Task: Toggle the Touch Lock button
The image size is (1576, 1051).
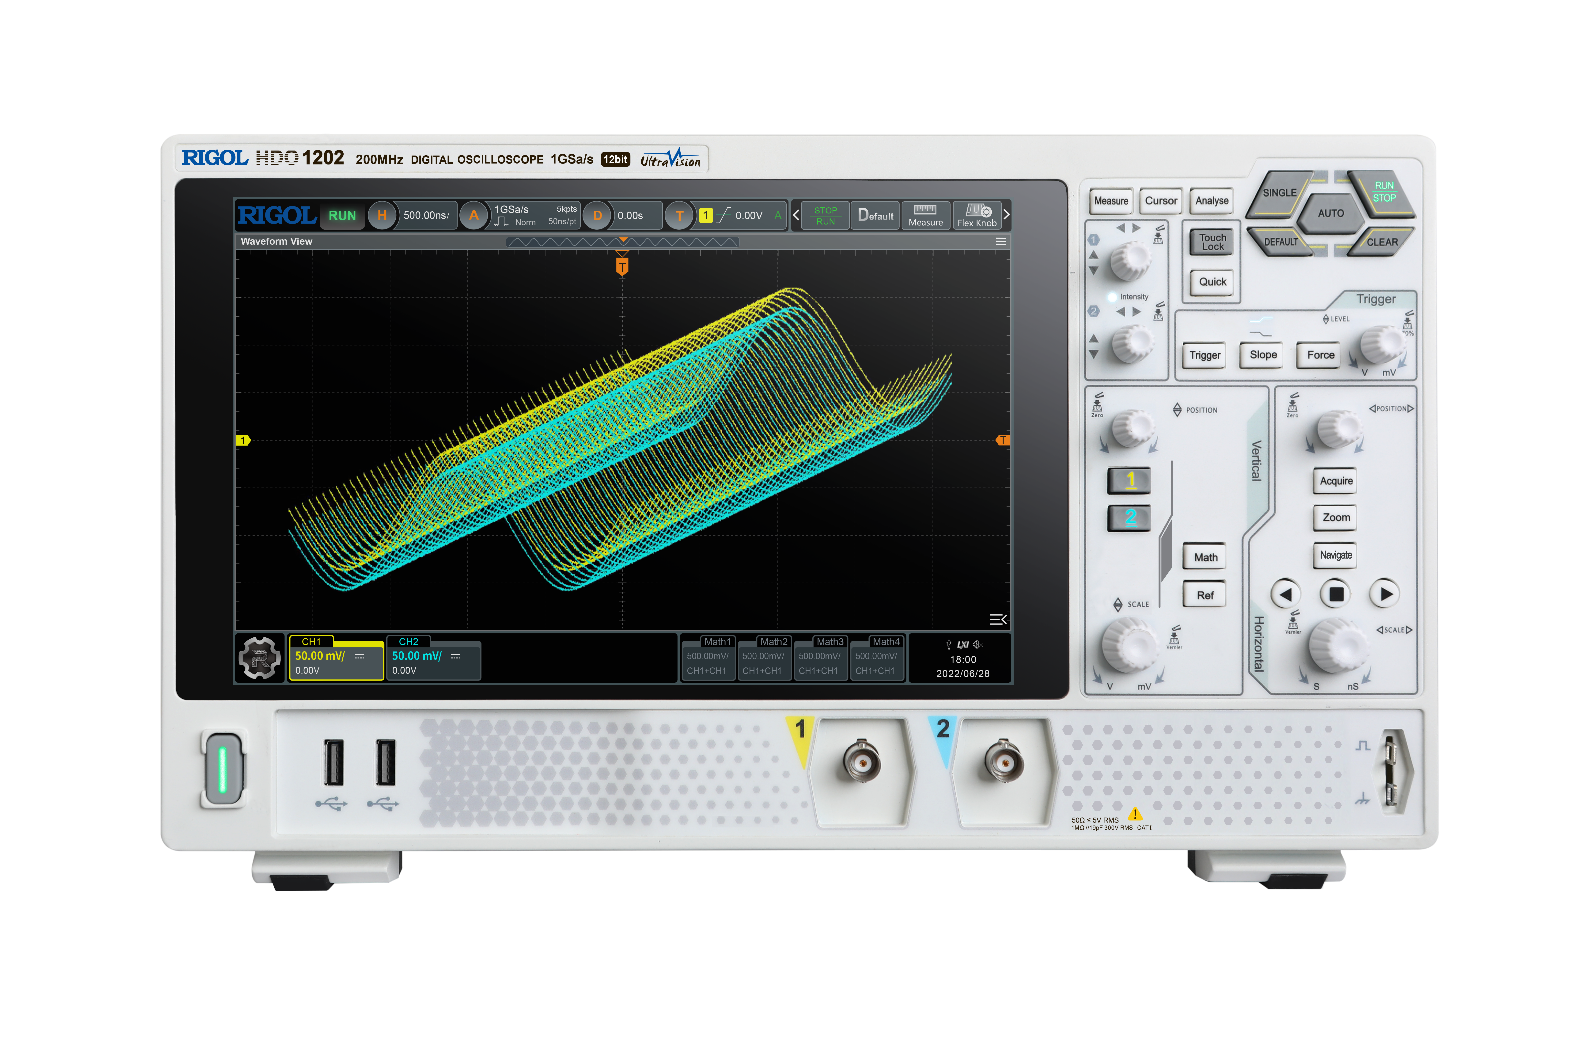Action: pos(1212,242)
